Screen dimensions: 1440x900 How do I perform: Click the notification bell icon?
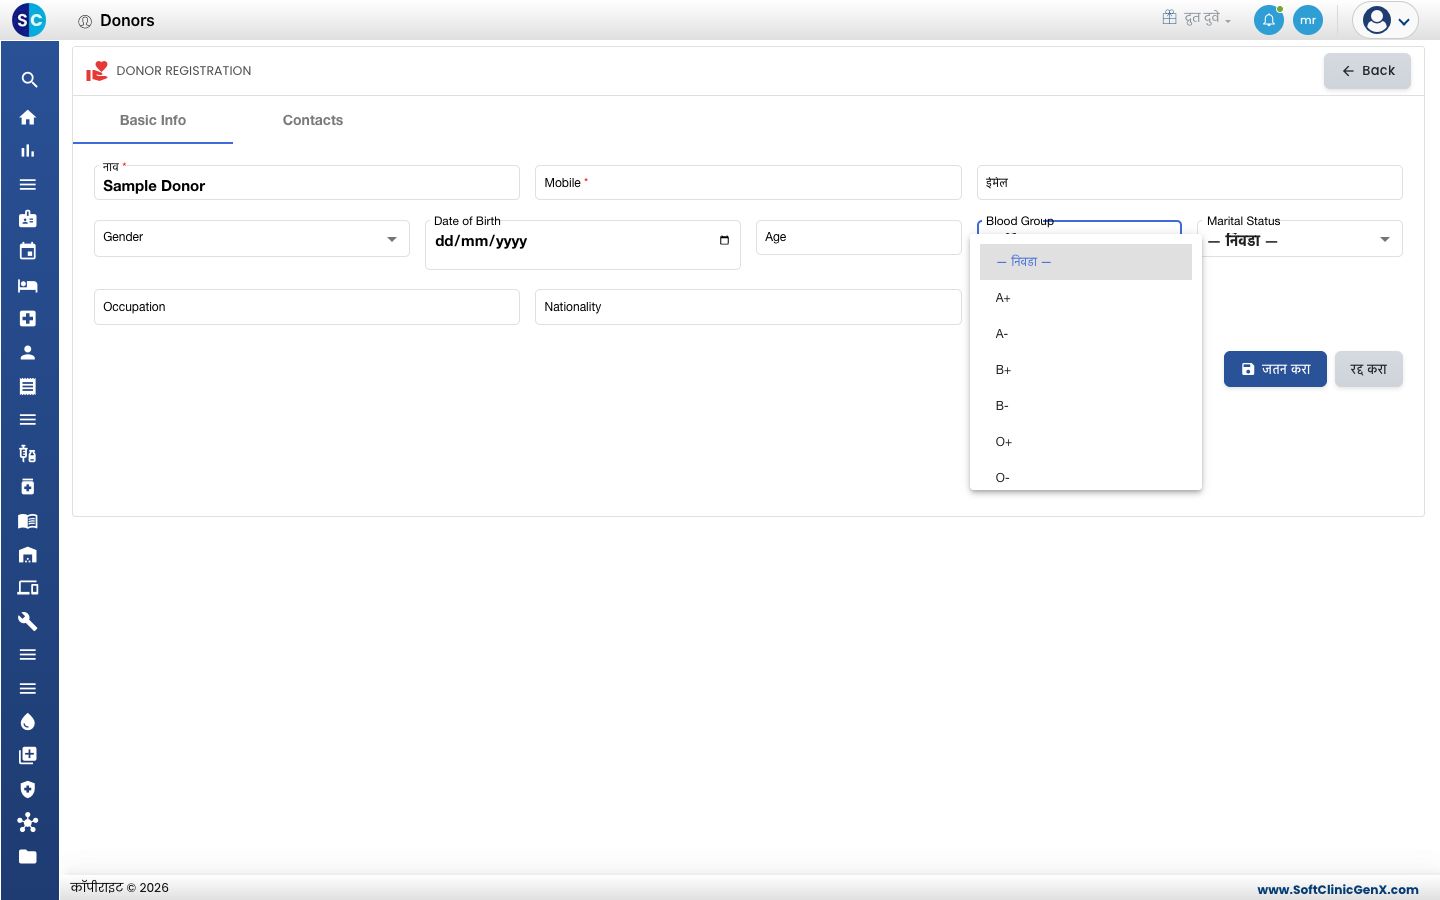tap(1269, 20)
